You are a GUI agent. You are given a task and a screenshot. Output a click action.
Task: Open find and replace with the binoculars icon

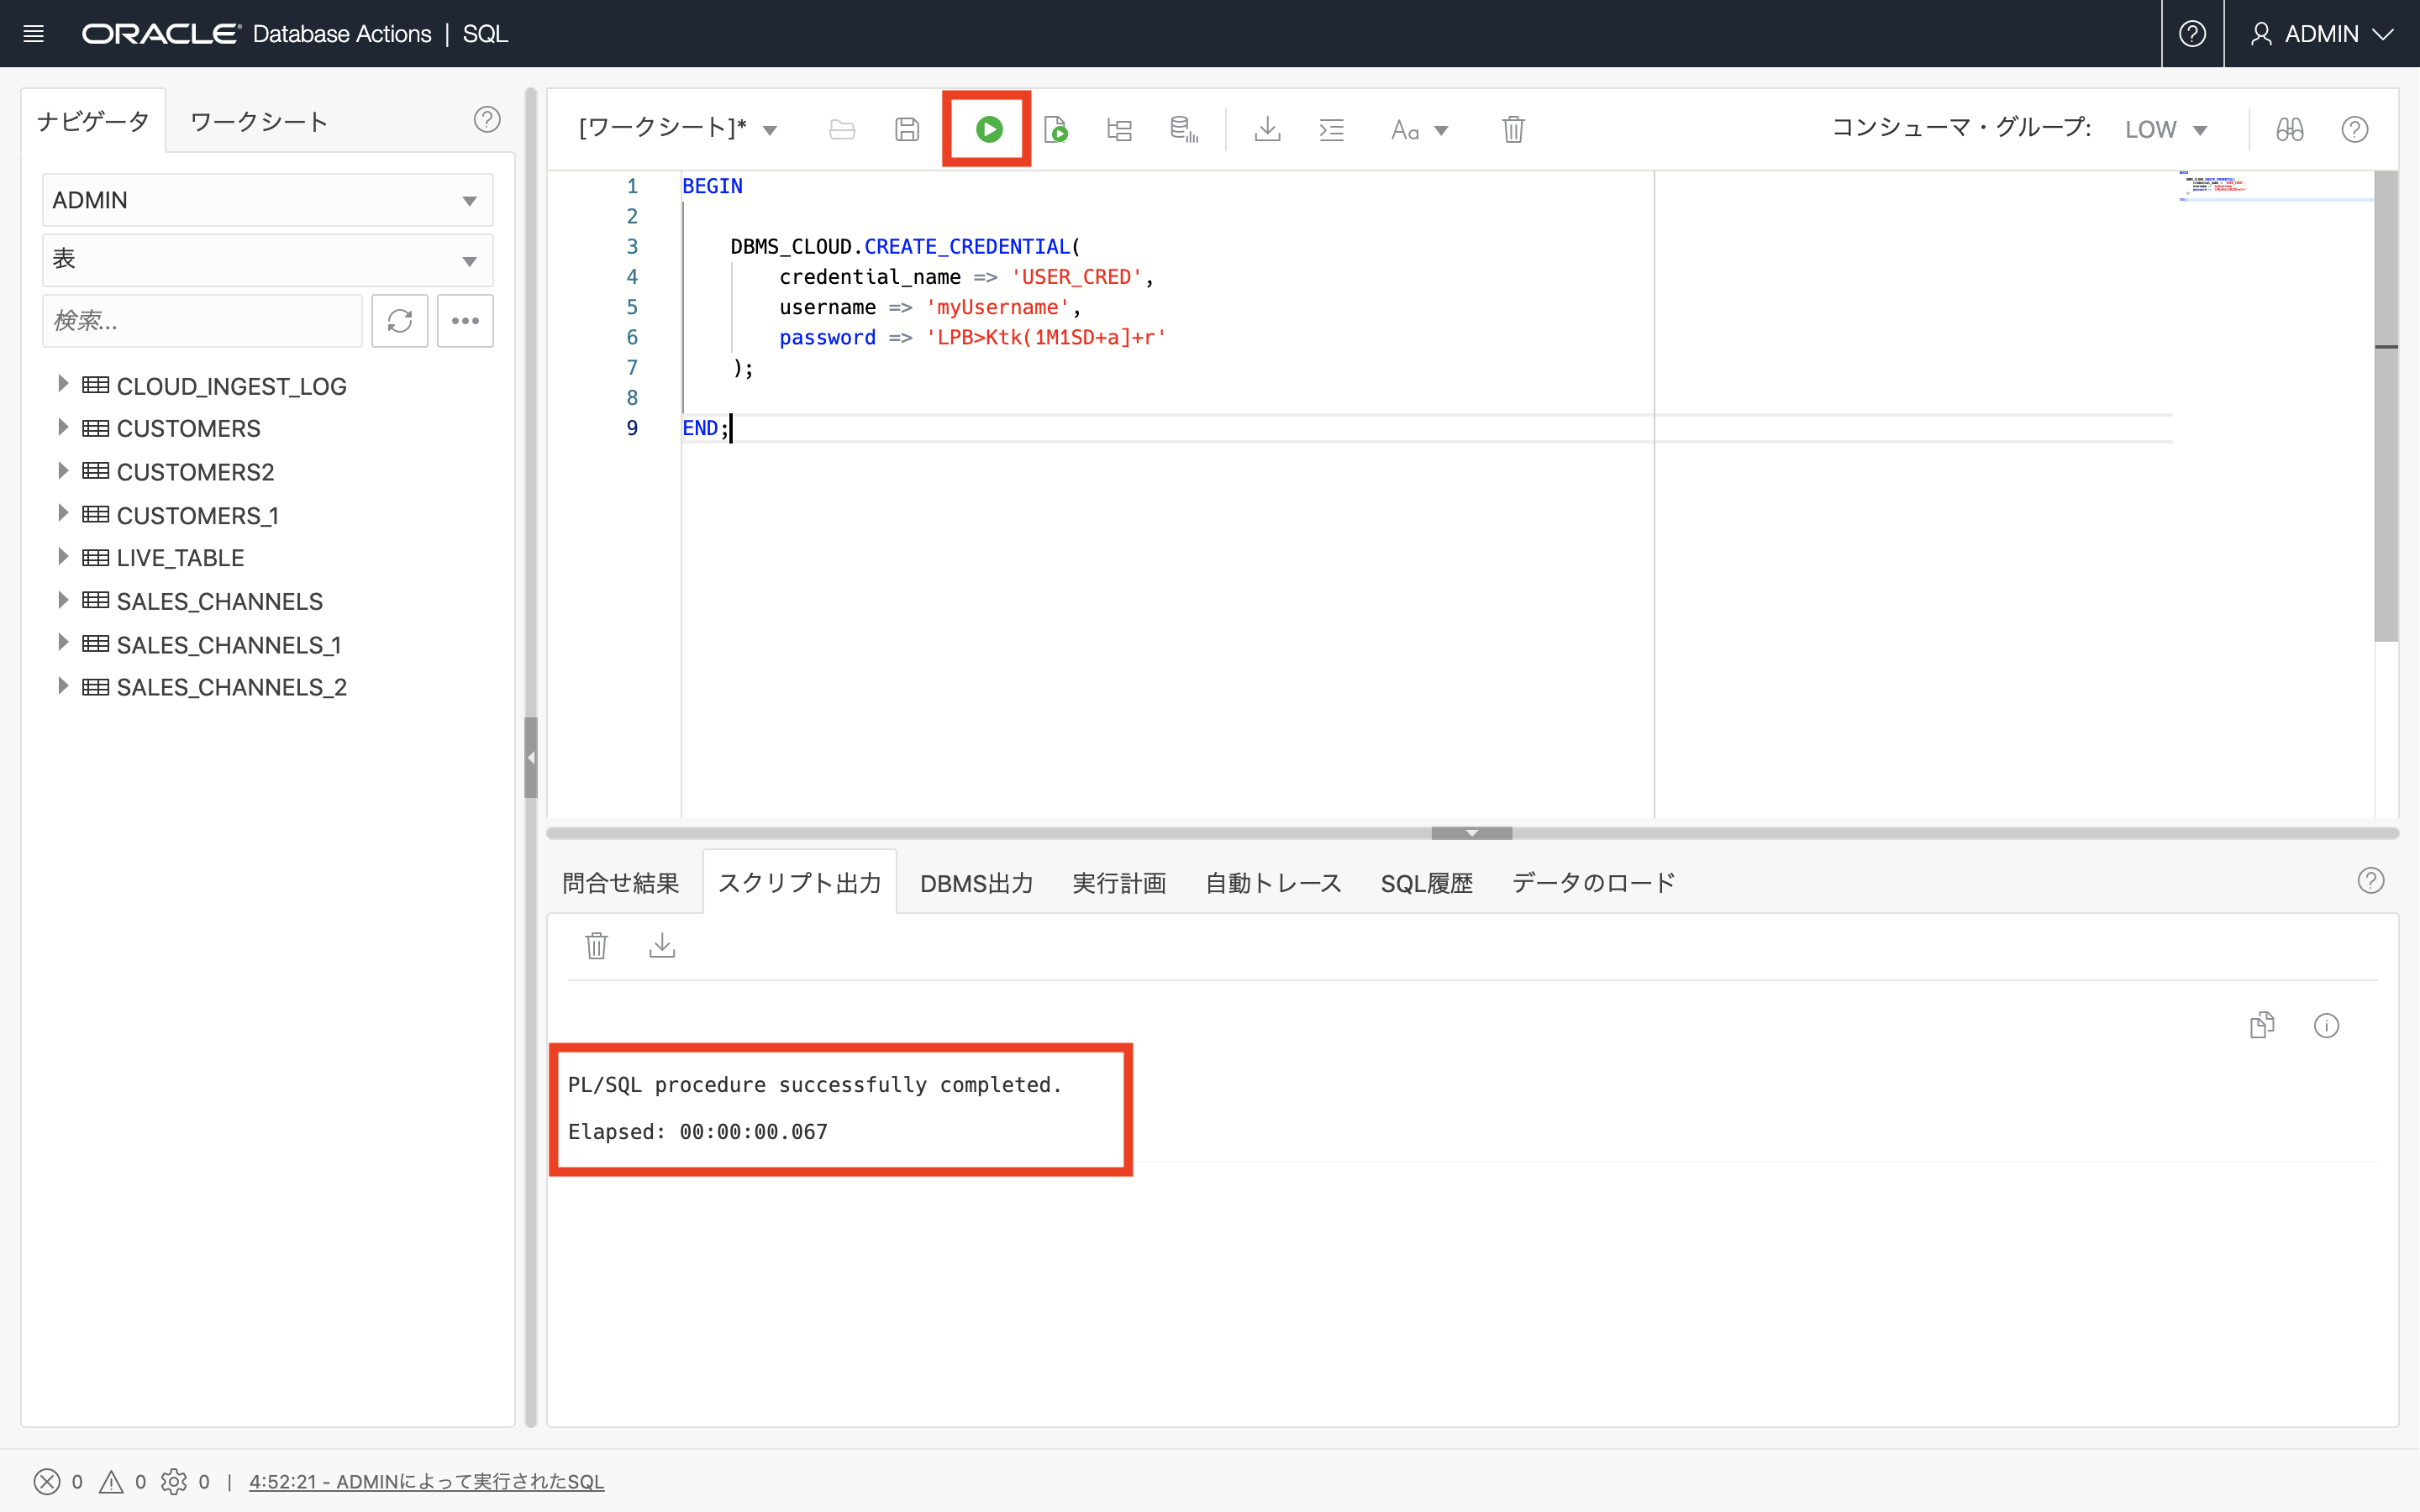[x=2290, y=129]
